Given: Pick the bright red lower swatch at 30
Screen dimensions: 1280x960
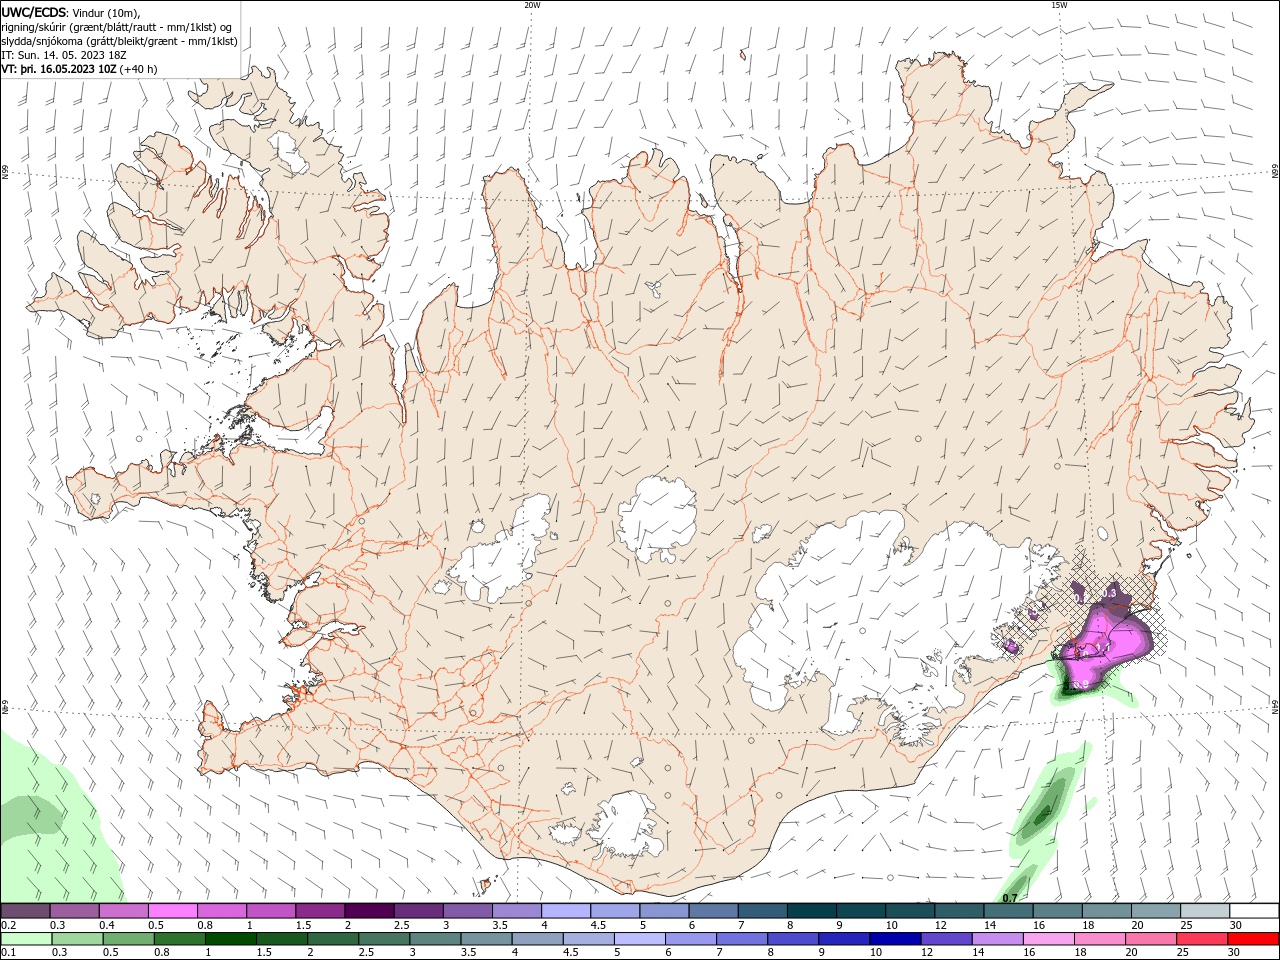Looking at the screenshot, I should click(1253, 939).
